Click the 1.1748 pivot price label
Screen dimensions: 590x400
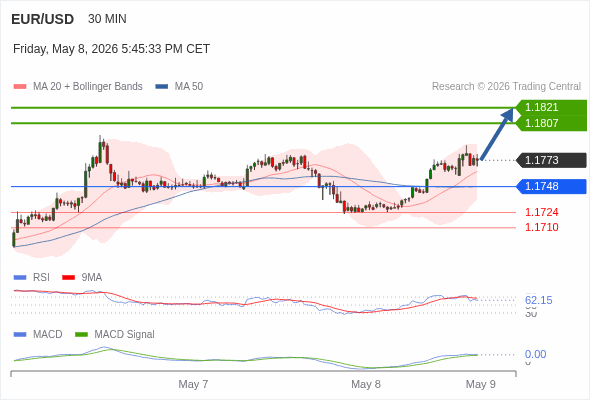(x=552, y=186)
